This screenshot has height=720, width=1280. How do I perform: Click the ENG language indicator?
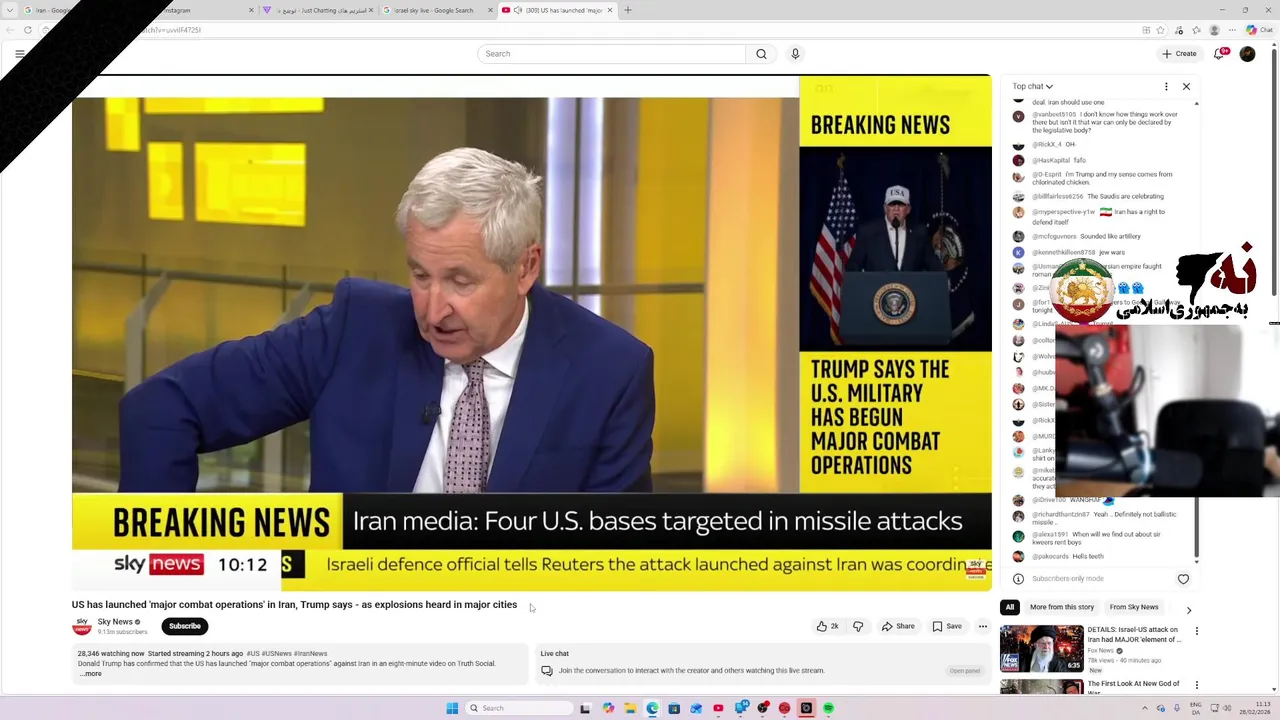[1196, 708]
